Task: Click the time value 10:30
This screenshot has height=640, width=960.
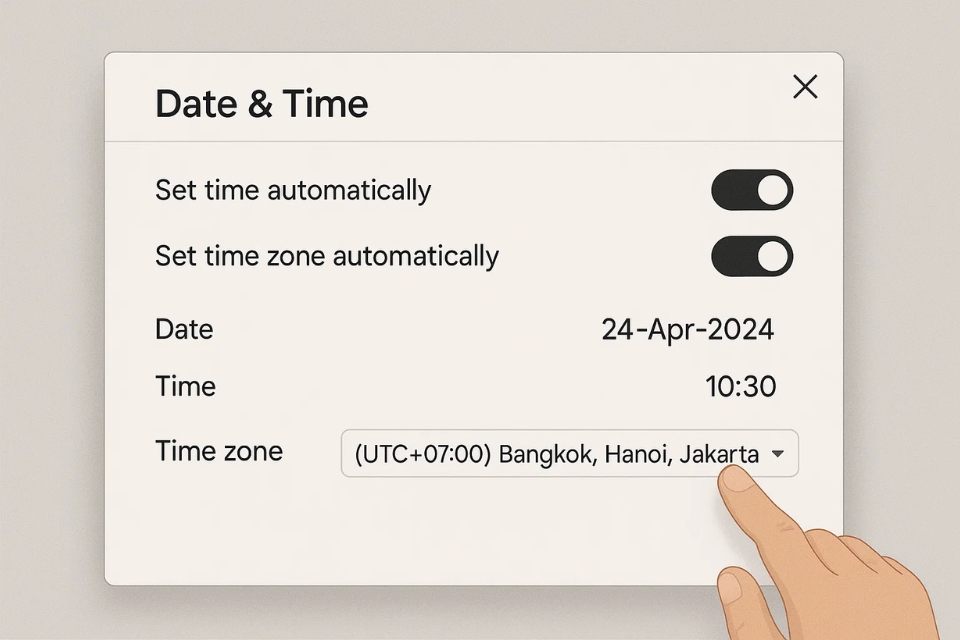Action: click(x=740, y=387)
